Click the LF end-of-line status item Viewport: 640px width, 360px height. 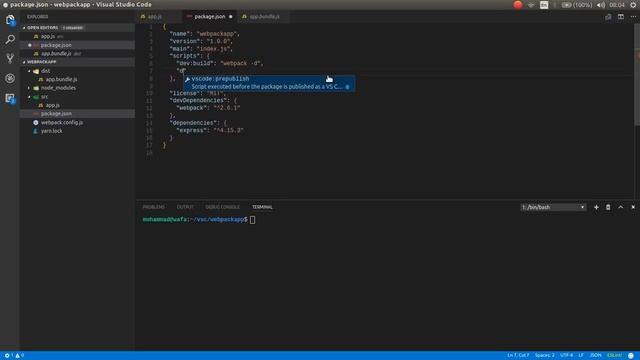coord(581,356)
